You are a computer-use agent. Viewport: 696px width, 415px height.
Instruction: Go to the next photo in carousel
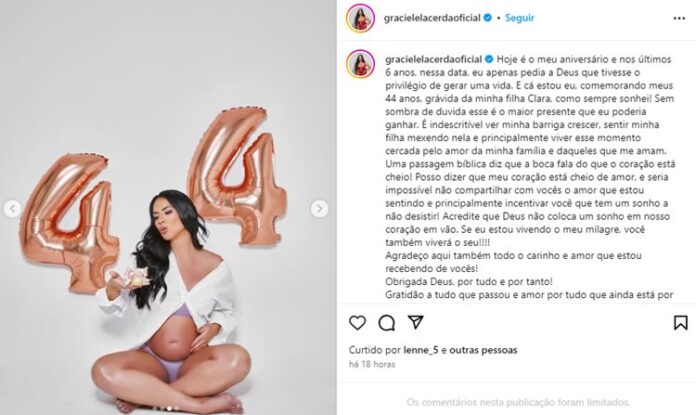click(x=319, y=209)
